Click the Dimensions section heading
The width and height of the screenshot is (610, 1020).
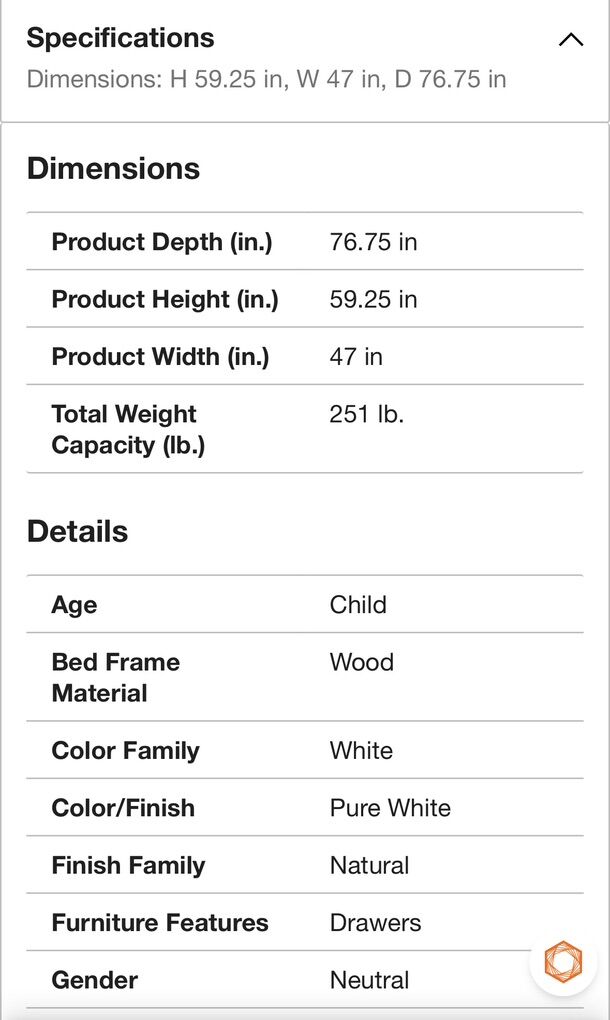[113, 169]
